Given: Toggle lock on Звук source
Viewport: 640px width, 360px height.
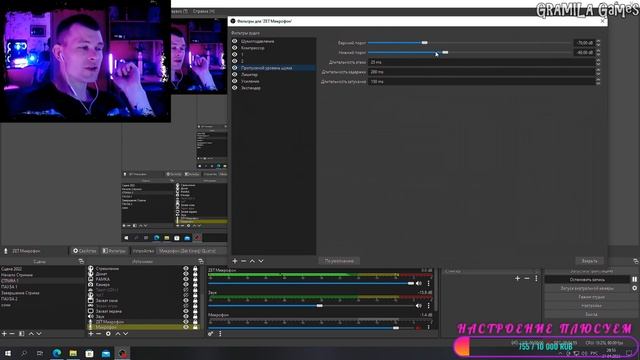Looking at the screenshot, I should pos(195,316).
